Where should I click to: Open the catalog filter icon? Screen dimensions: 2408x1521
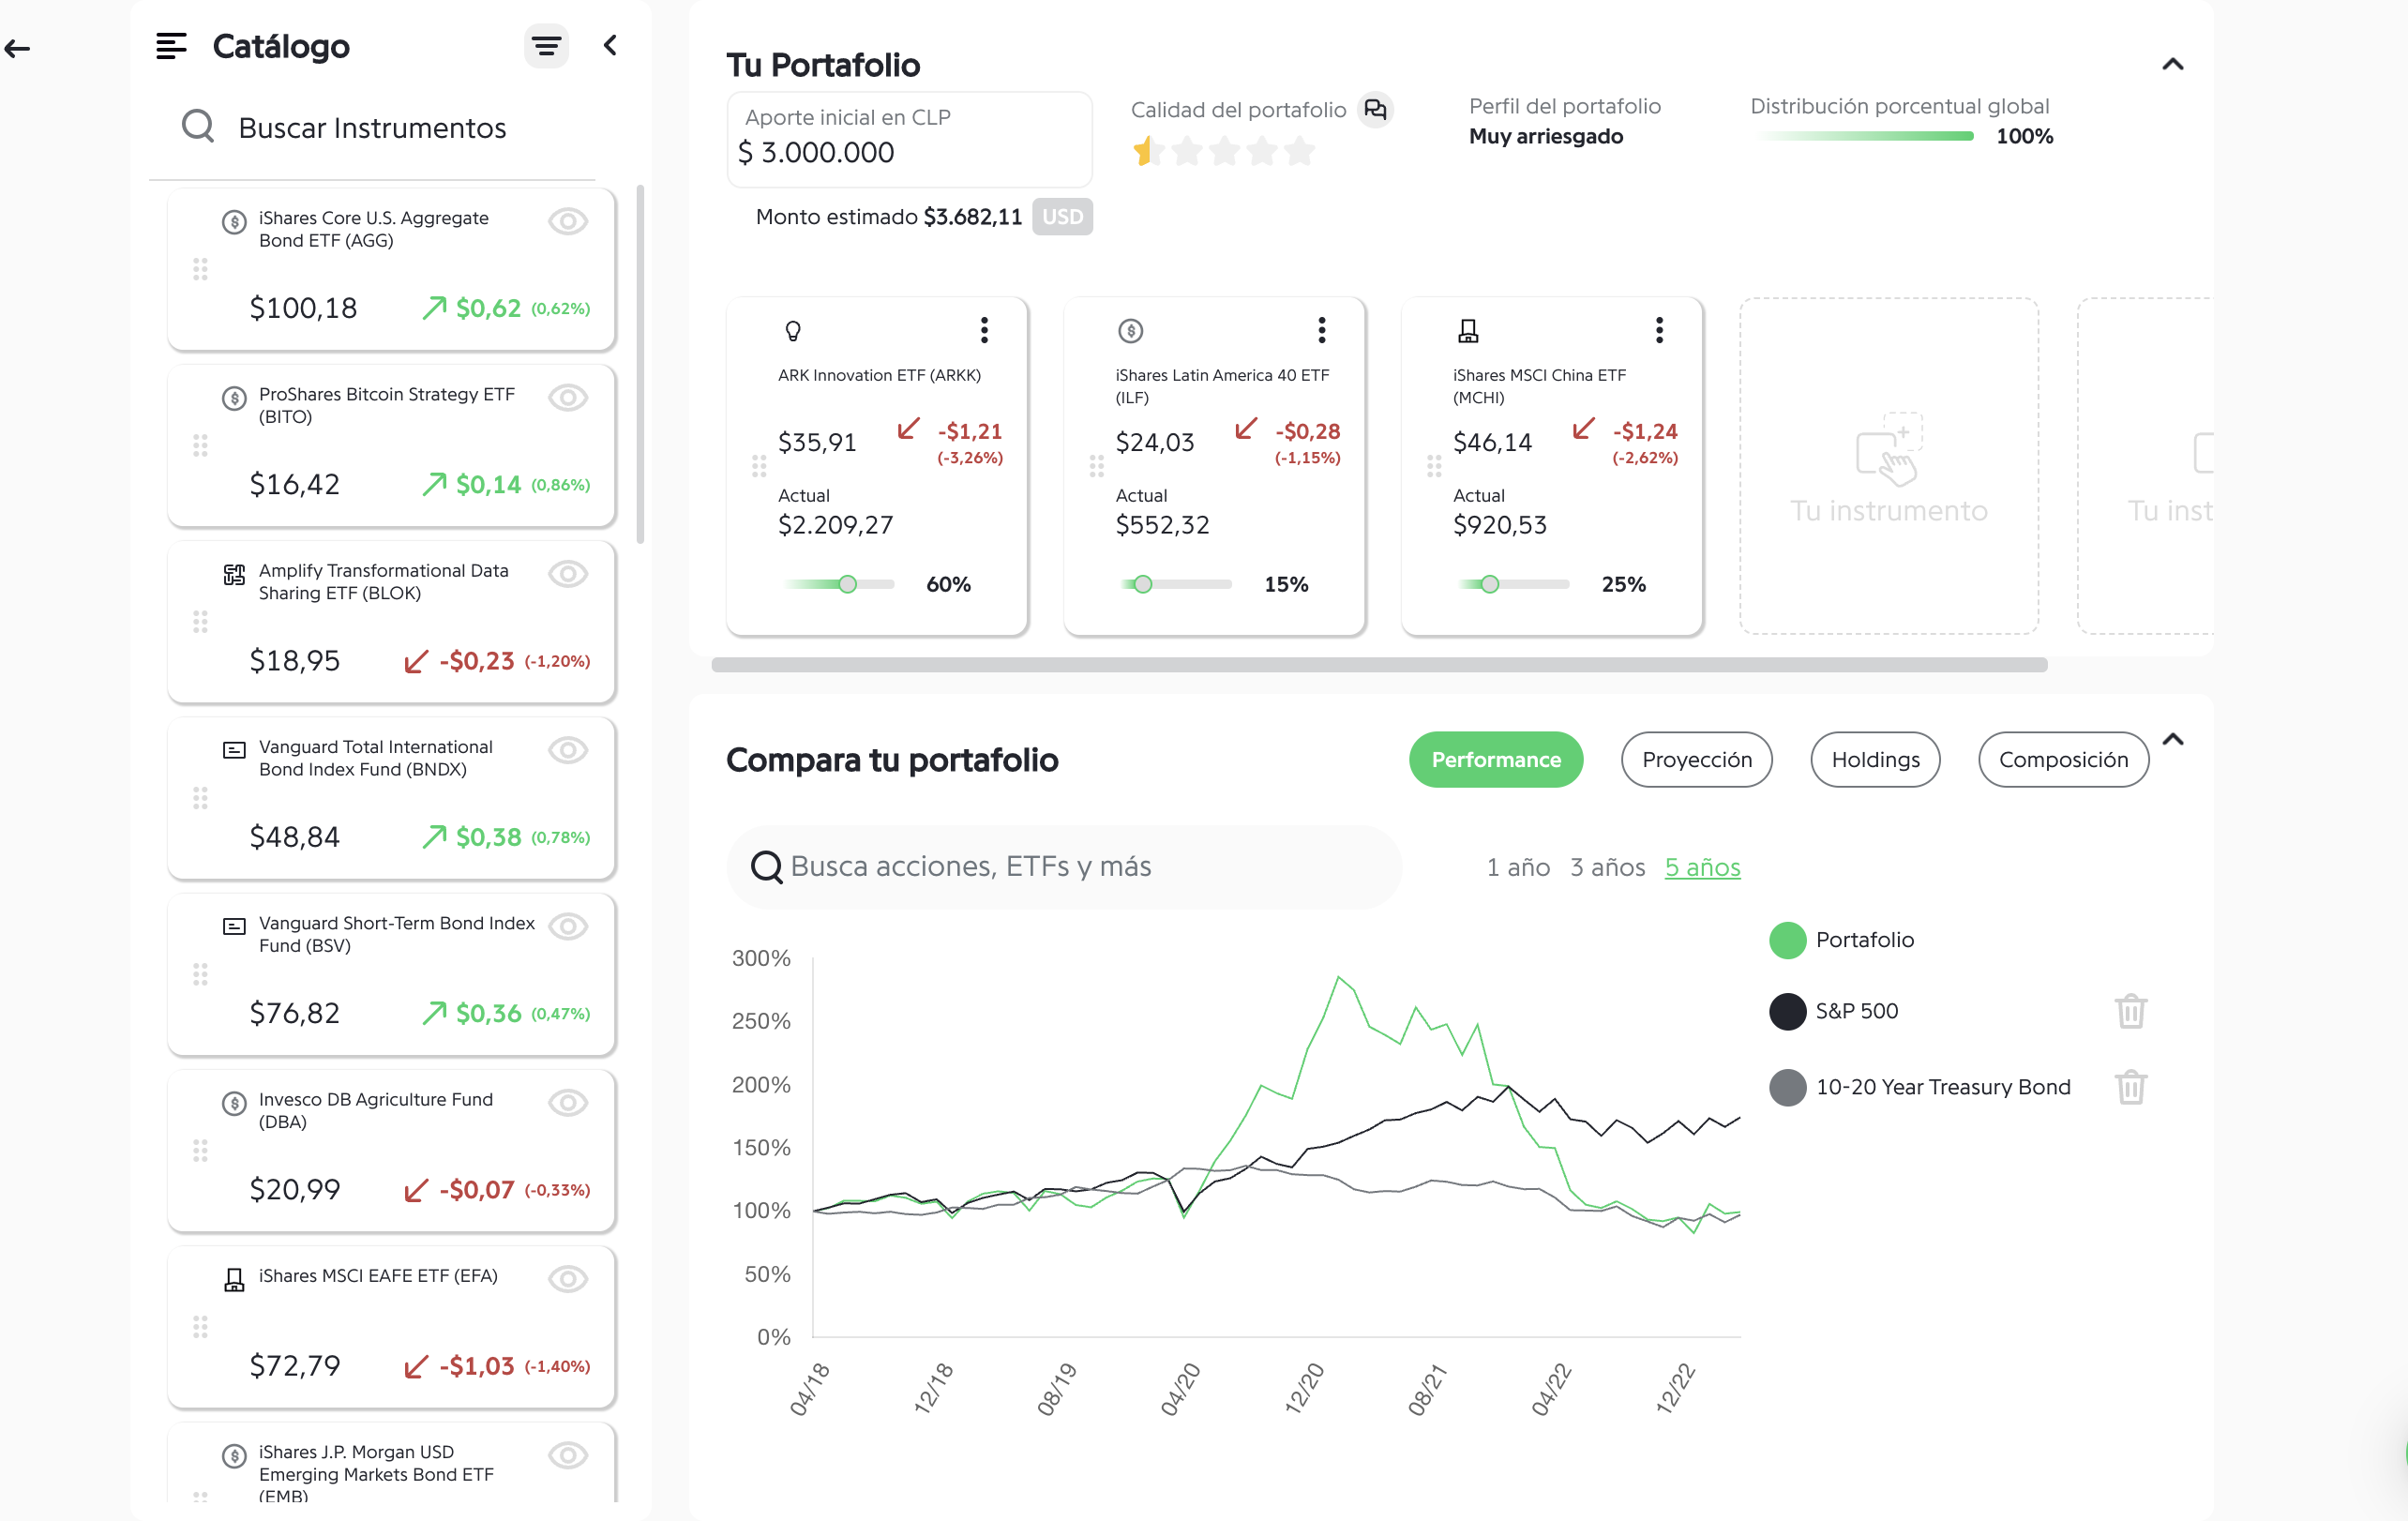(546, 46)
